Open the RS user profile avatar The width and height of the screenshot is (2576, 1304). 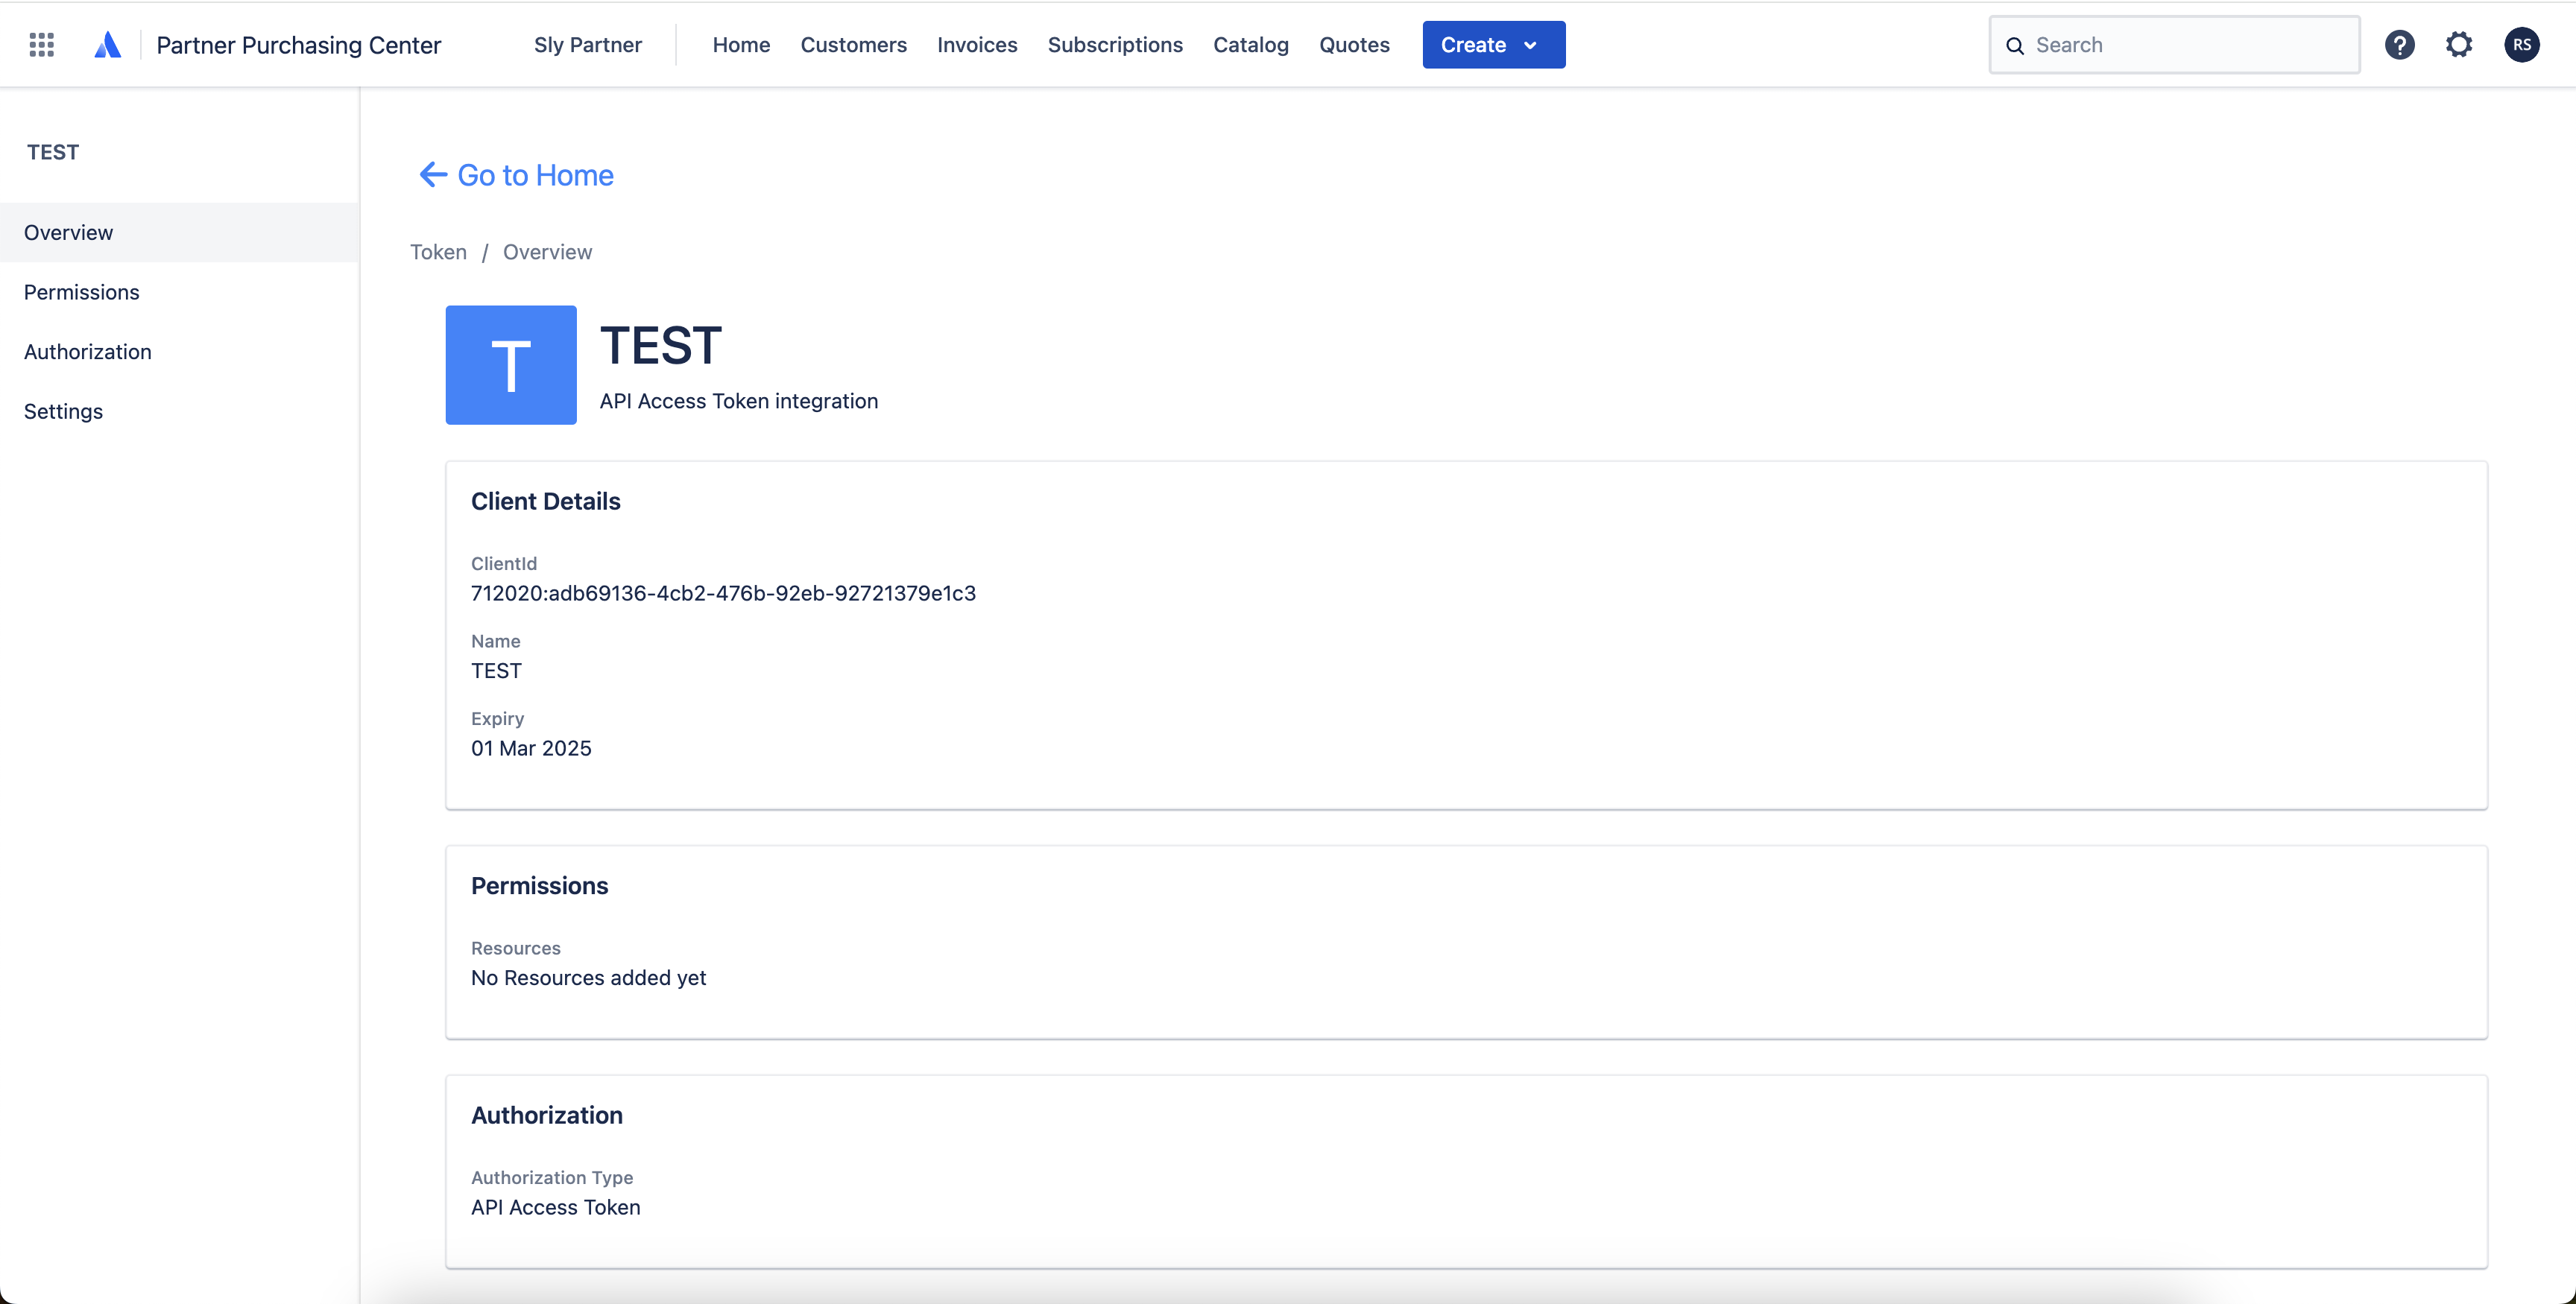tap(2521, 45)
